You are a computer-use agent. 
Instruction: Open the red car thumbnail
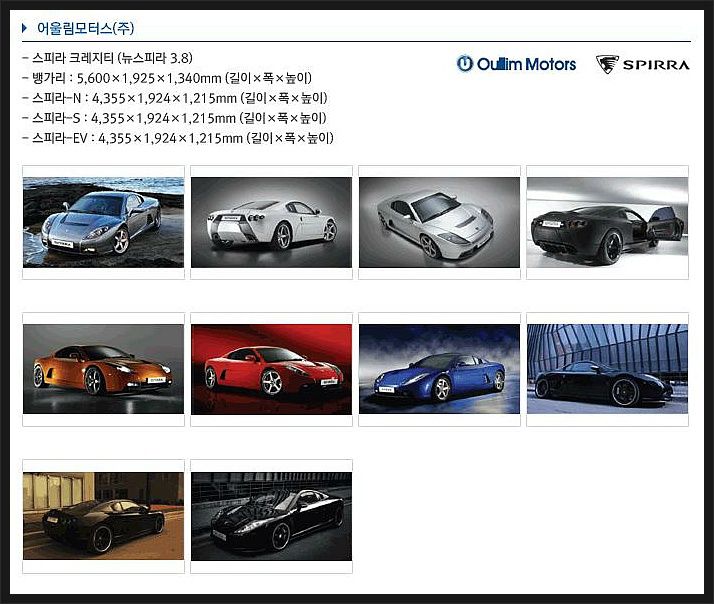coord(271,369)
